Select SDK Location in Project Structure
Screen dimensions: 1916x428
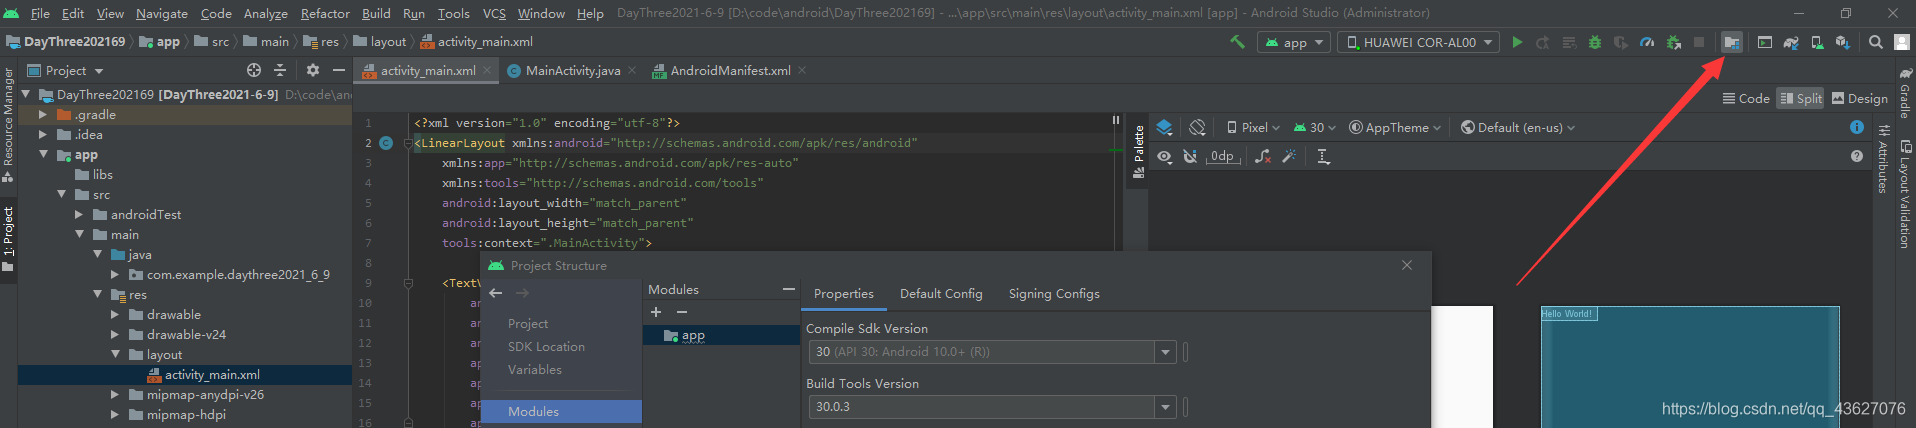click(546, 347)
